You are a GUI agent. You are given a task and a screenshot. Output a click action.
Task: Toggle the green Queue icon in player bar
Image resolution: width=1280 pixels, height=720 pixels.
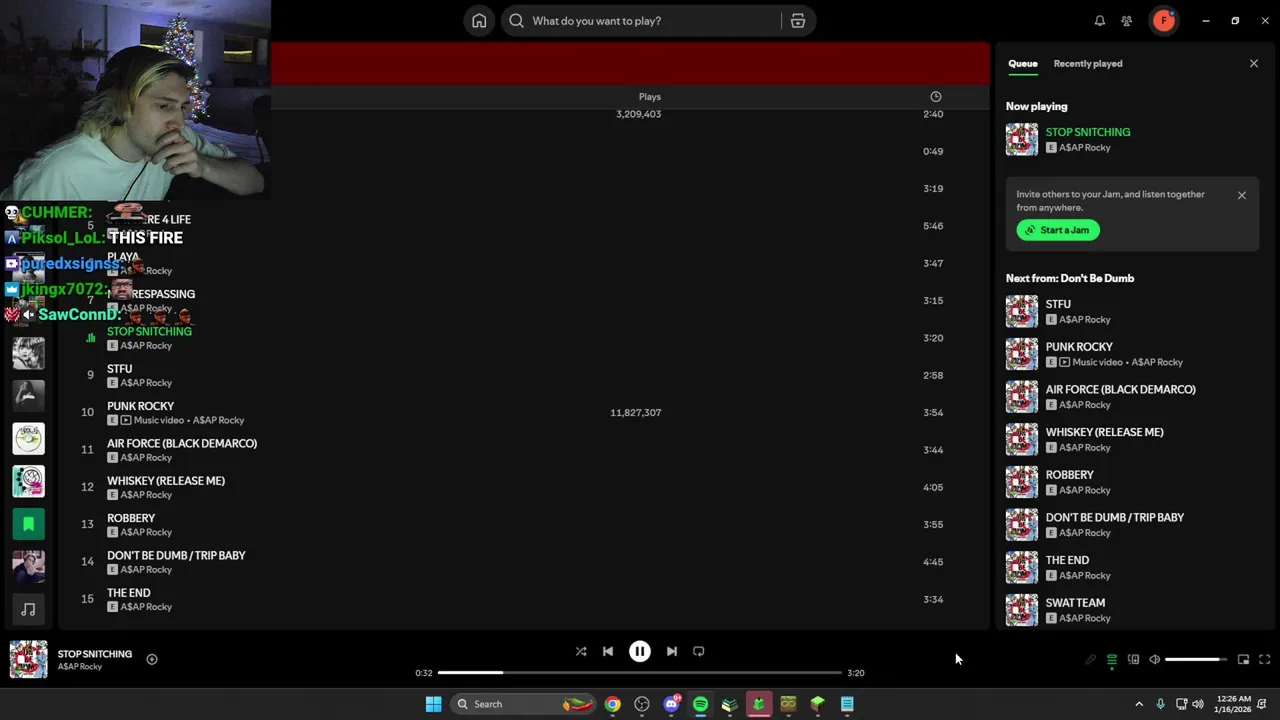(1112, 660)
